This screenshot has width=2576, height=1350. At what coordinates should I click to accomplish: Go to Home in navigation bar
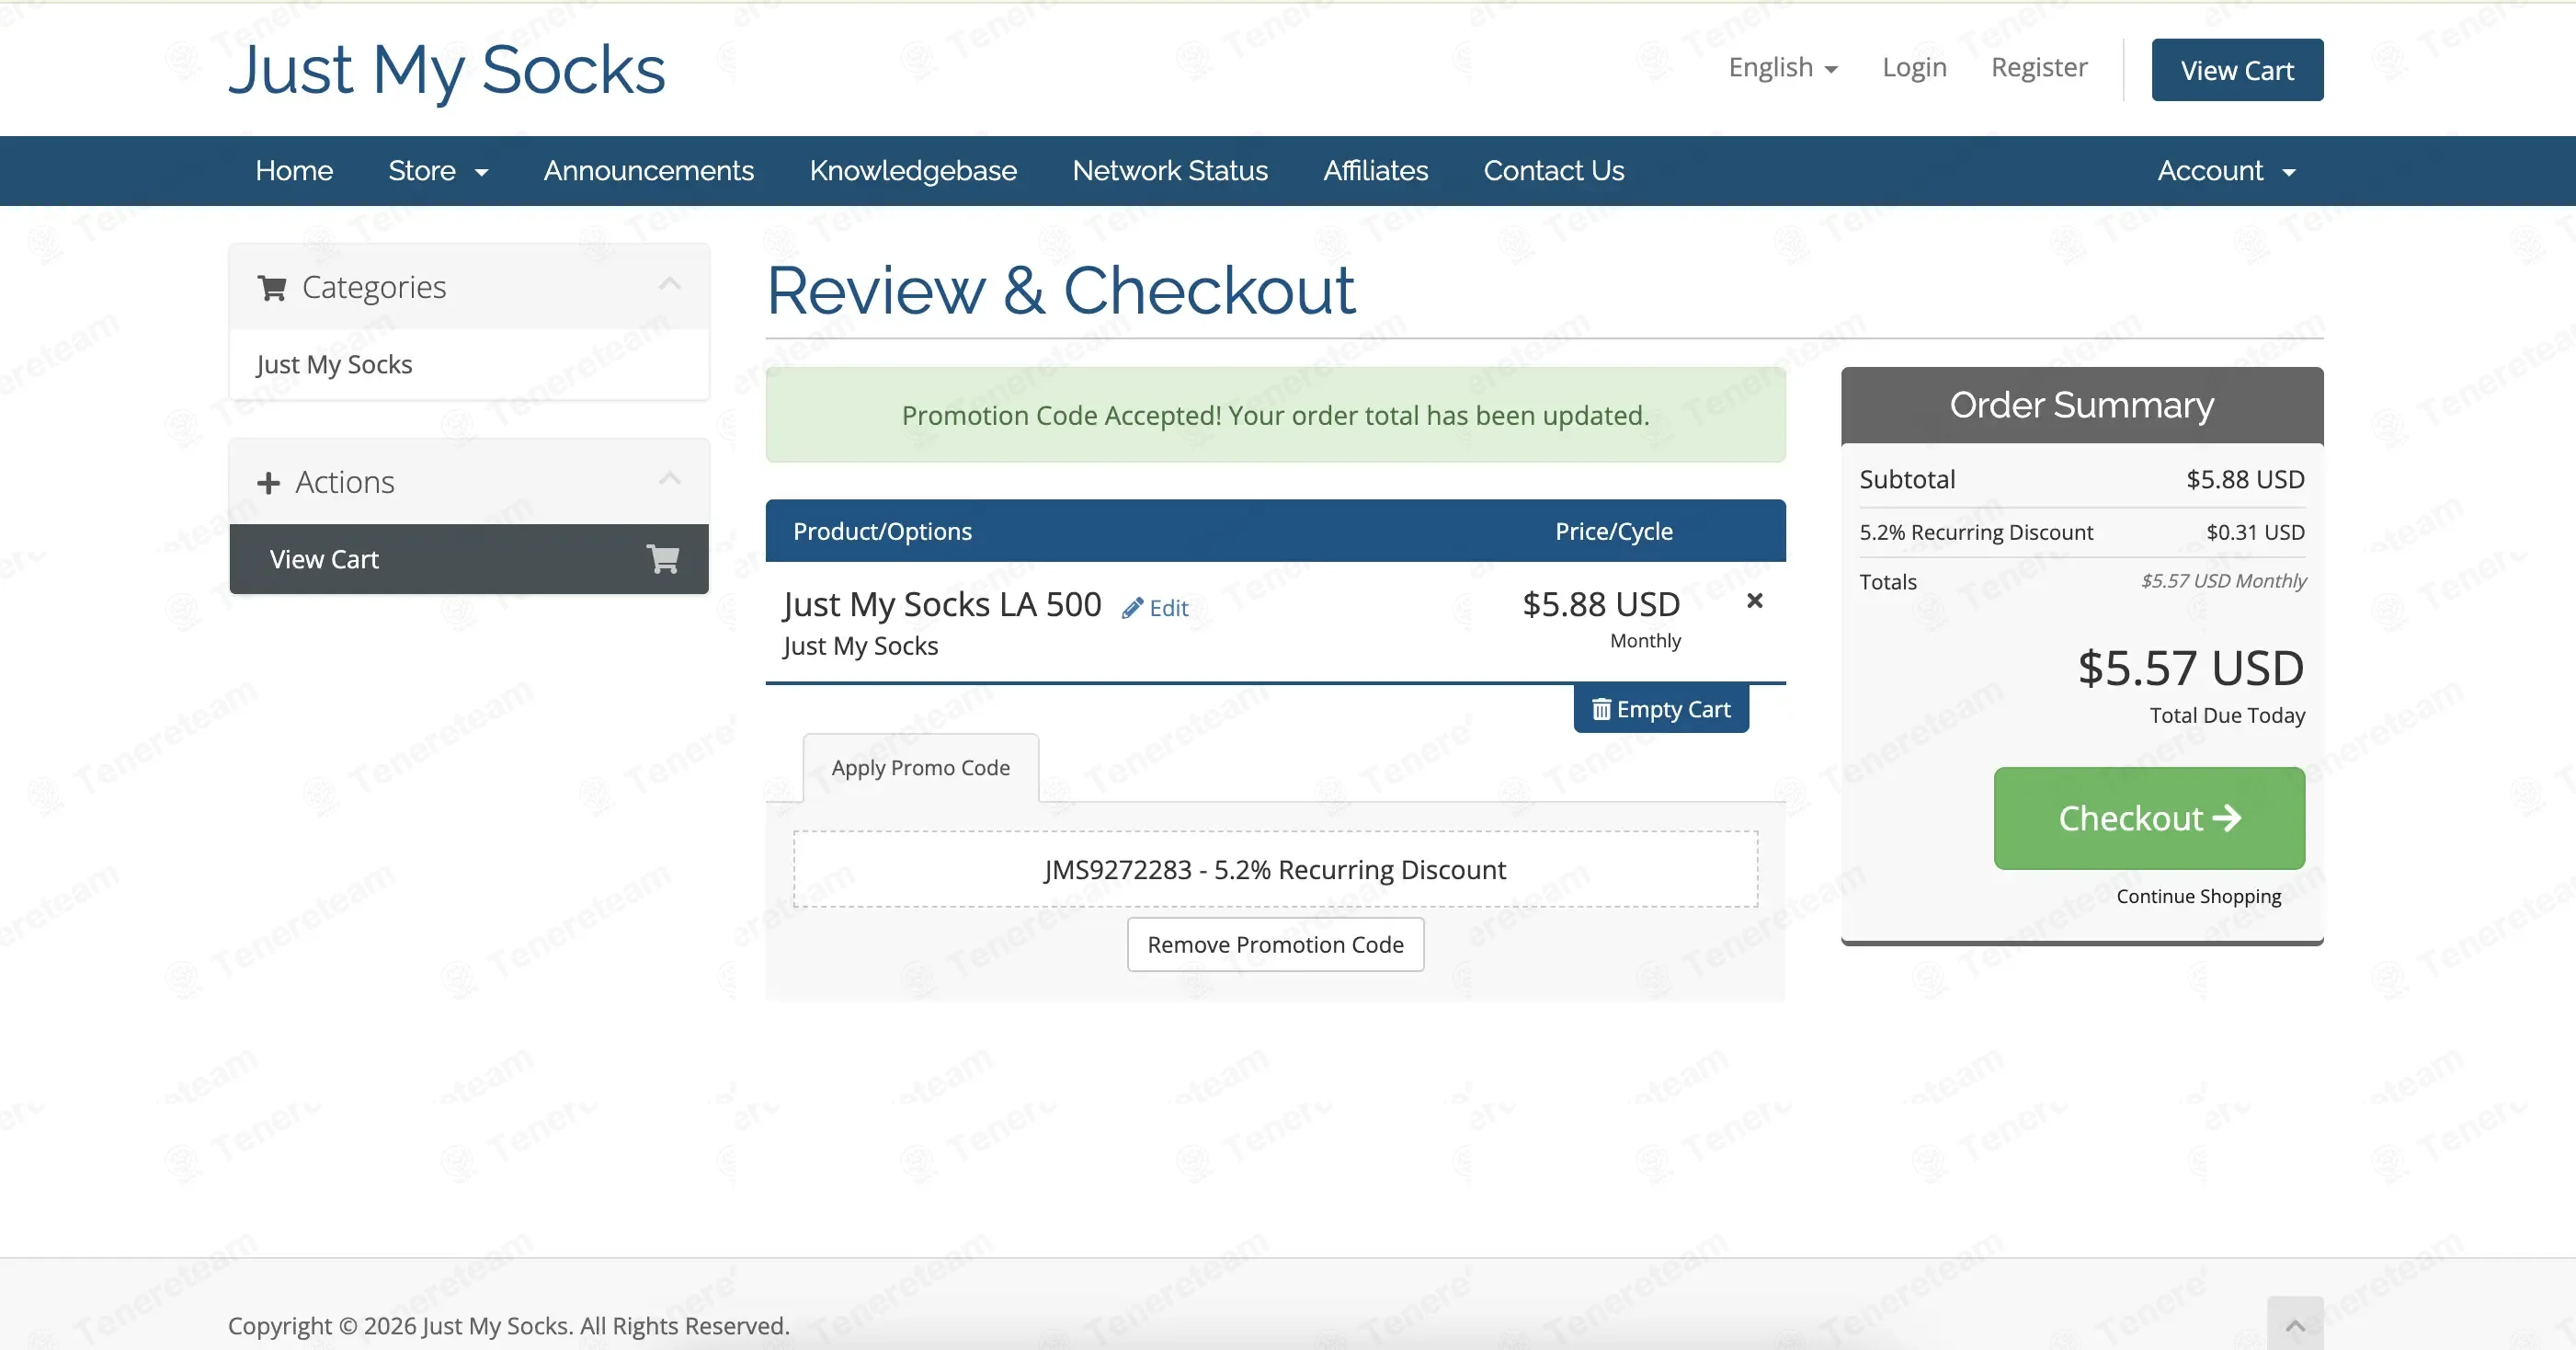click(x=294, y=171)
